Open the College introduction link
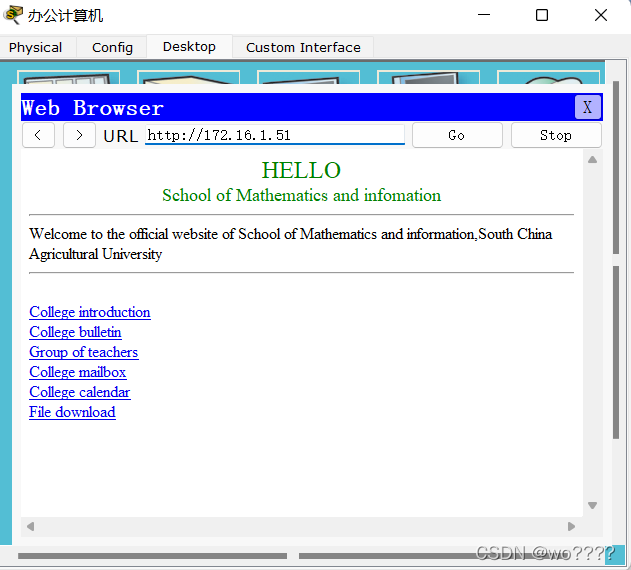This screenshot has height=570, width=631. [90, 312]
